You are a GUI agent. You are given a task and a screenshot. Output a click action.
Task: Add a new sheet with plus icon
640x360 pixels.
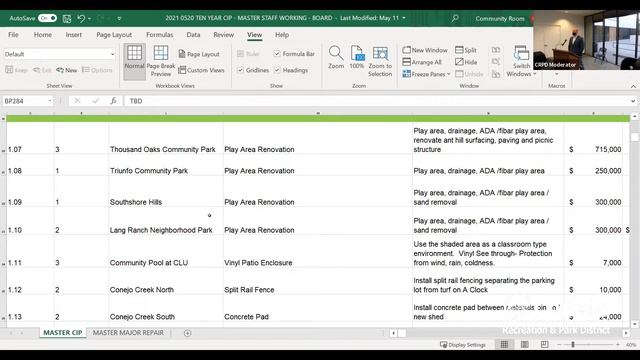[x=187, y=333]
